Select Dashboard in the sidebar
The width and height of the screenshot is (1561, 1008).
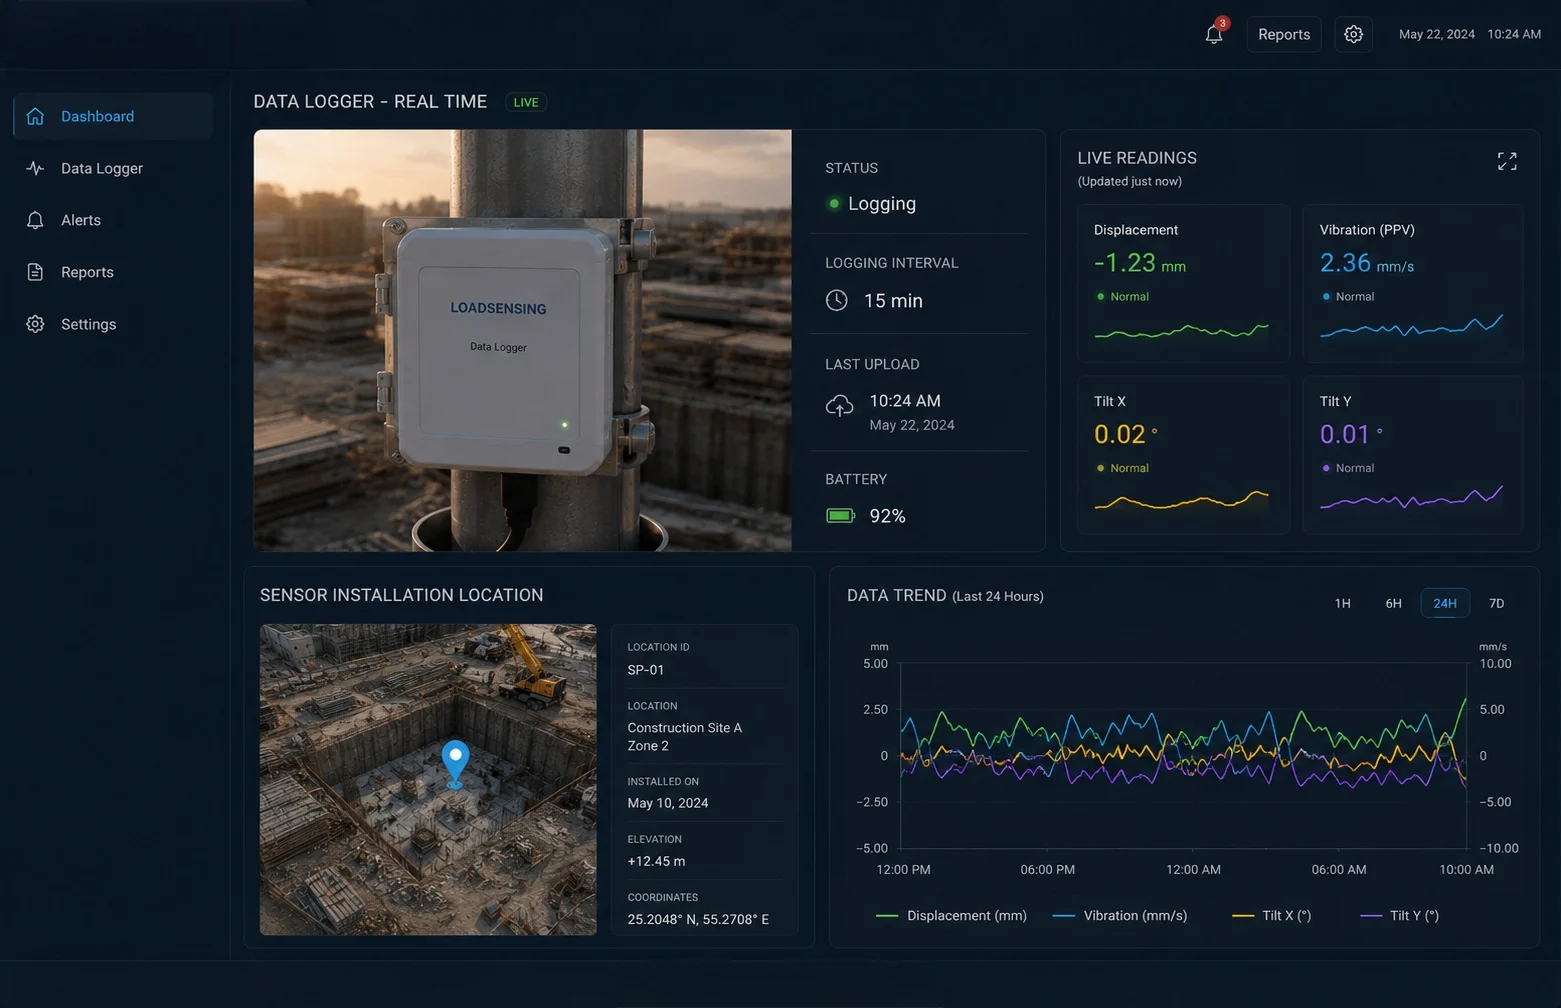click(x=113, y=116)
